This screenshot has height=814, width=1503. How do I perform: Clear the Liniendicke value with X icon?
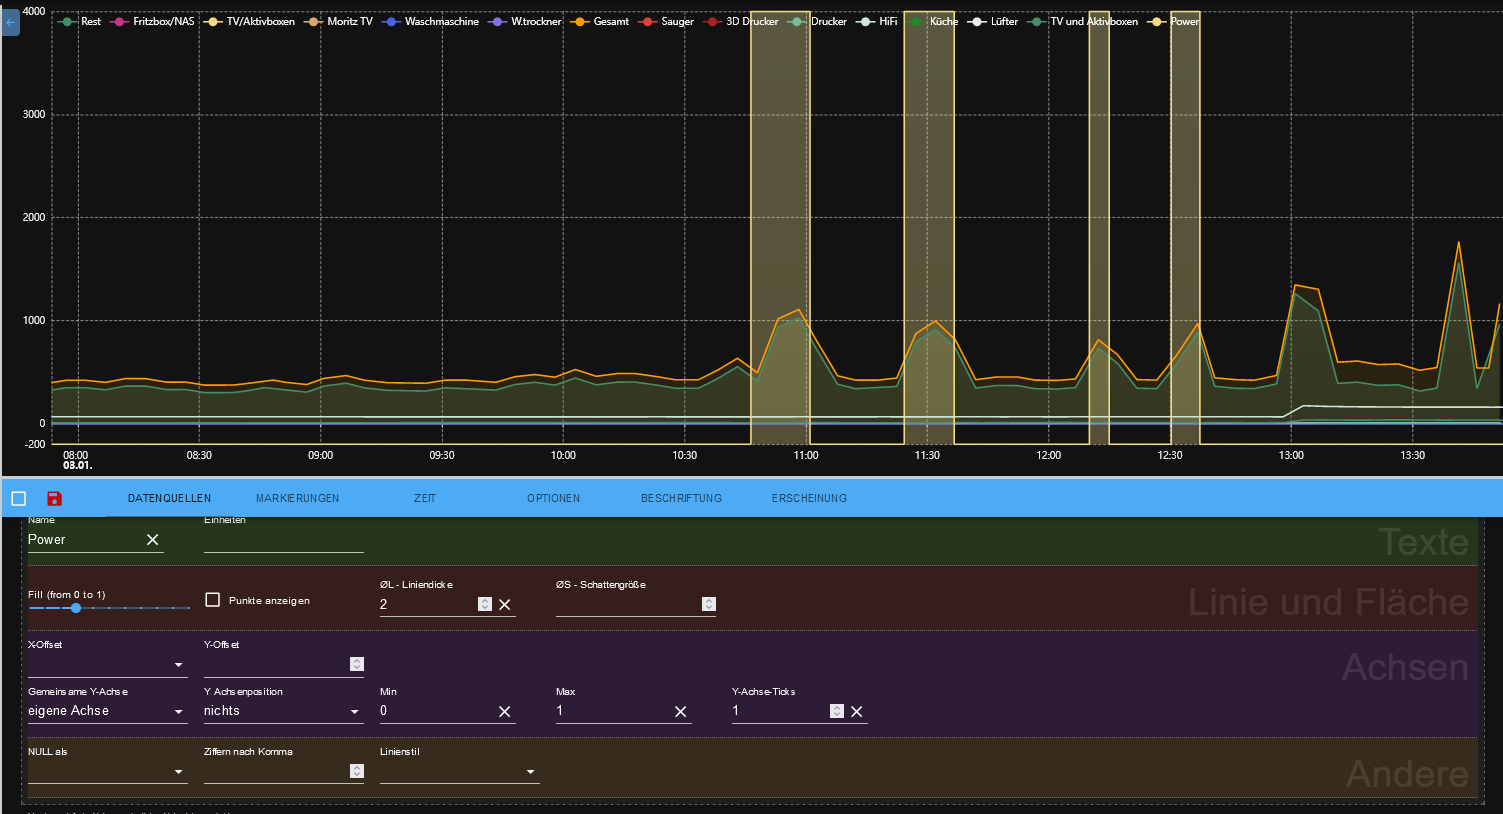point(505,605)
